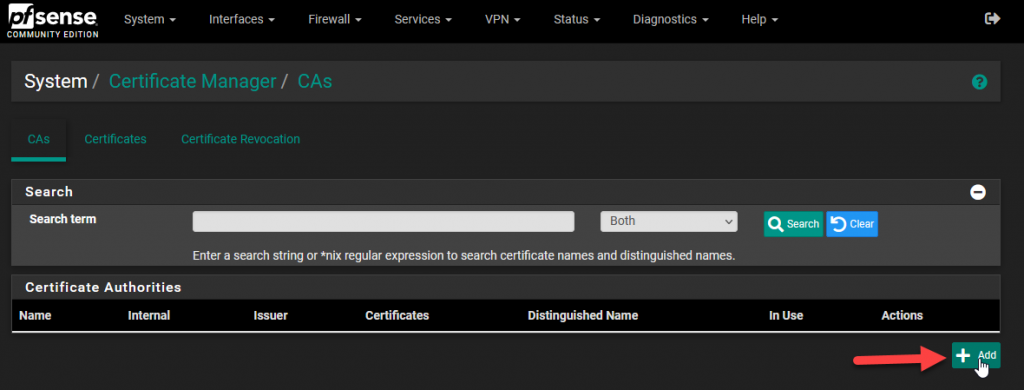Click the logout icon in the navbar
The image size is (1024, 390).
992,19
